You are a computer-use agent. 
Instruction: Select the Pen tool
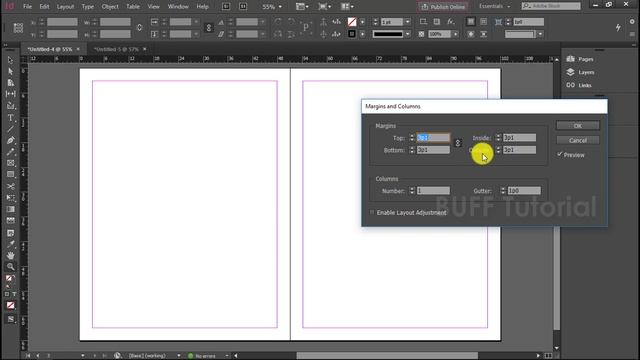click(x=10, y=140)
